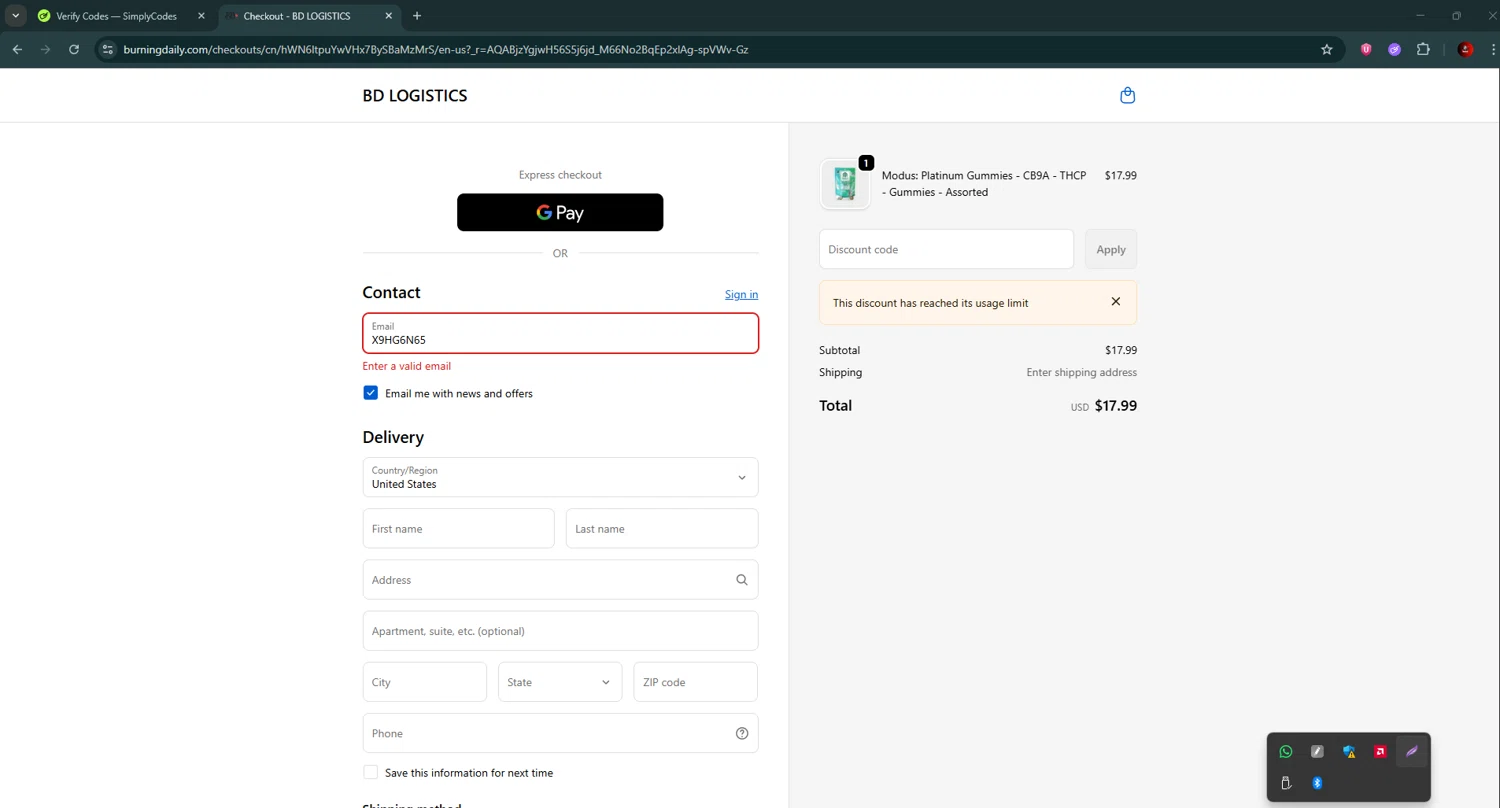Open the purple round extension icon
Image resolution: width=1500 pixels, height=808 pixels.
coord(1394,49)
